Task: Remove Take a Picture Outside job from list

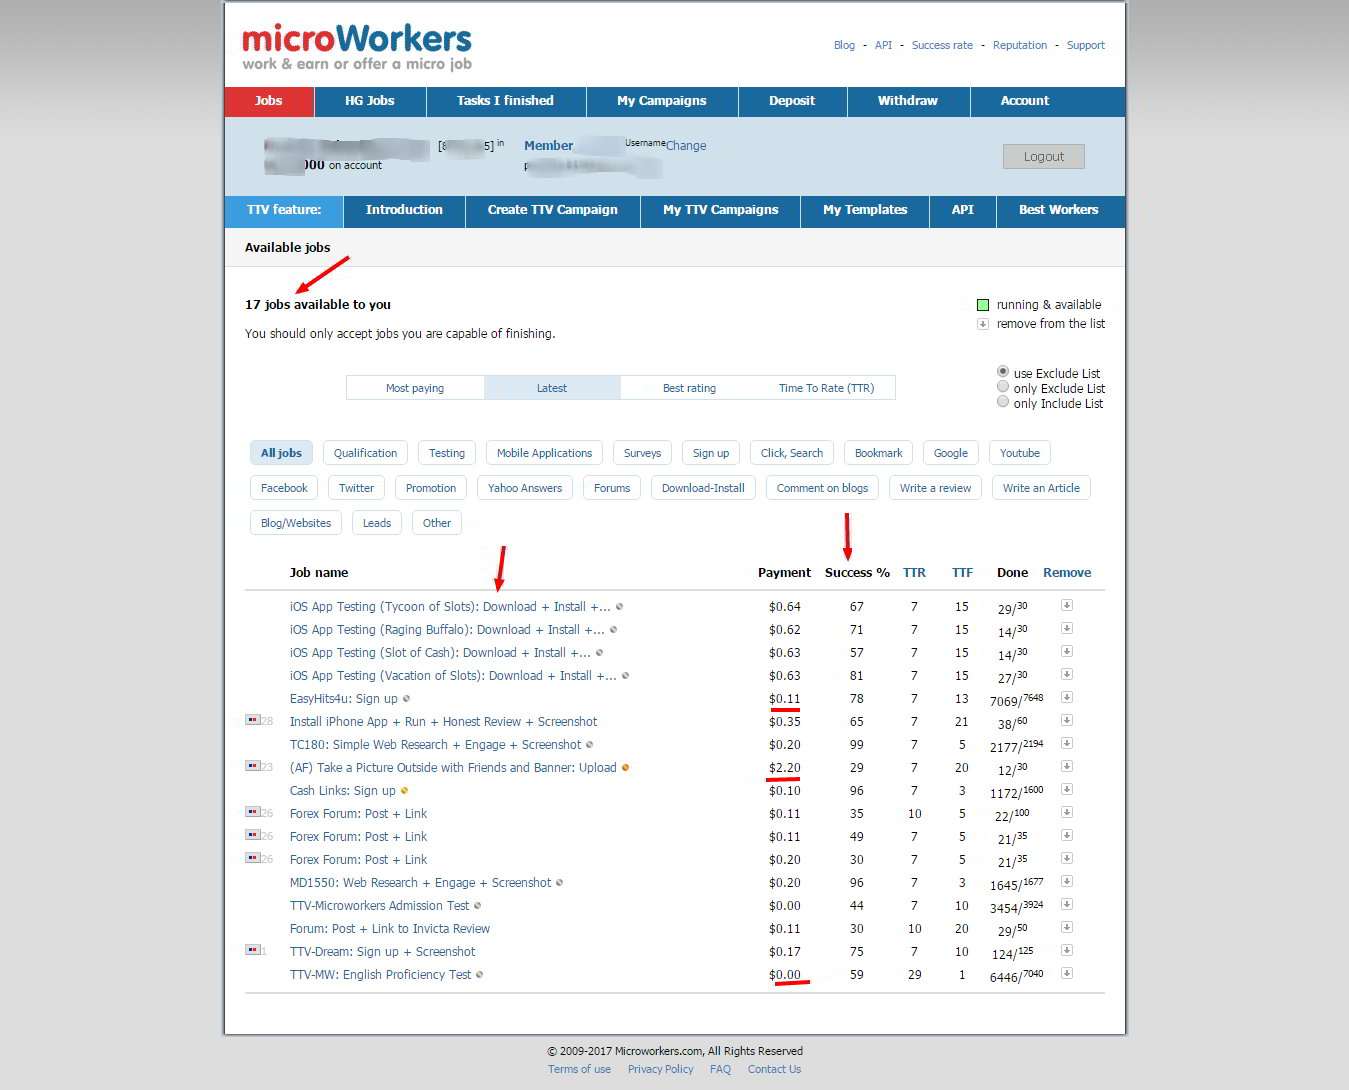Action: pyautogui.click(x=1067, y=766)
